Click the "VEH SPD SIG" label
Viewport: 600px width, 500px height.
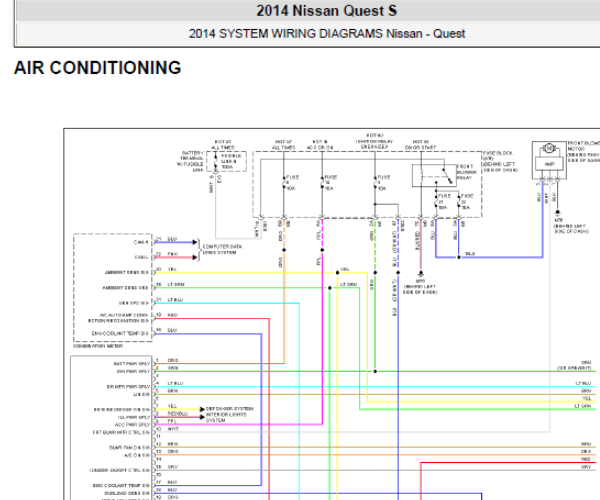click(x=134, y=303)
